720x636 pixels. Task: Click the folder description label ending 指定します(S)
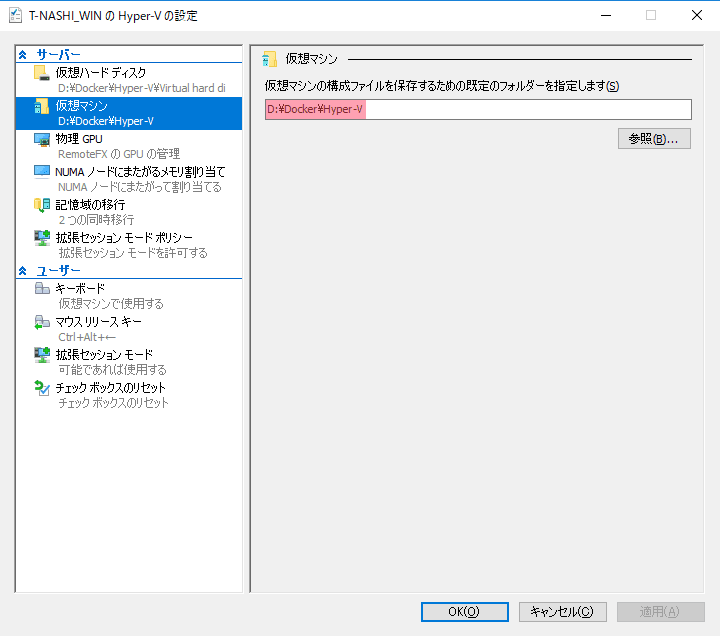tap(442, 86)
